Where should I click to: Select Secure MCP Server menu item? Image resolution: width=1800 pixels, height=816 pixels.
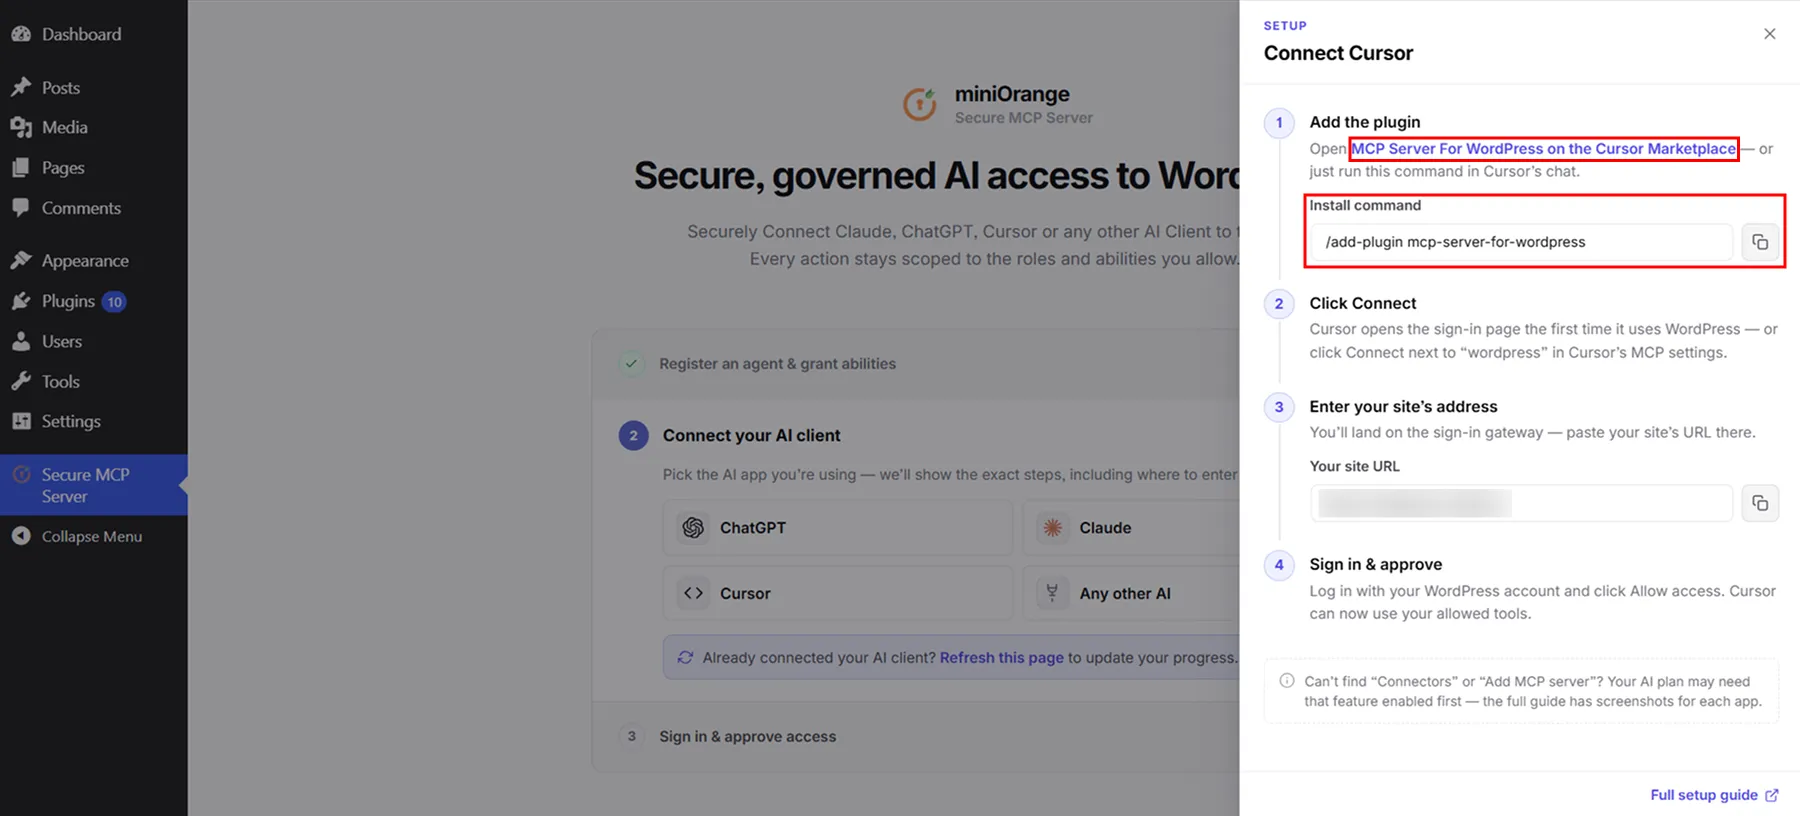coord(93,485)
